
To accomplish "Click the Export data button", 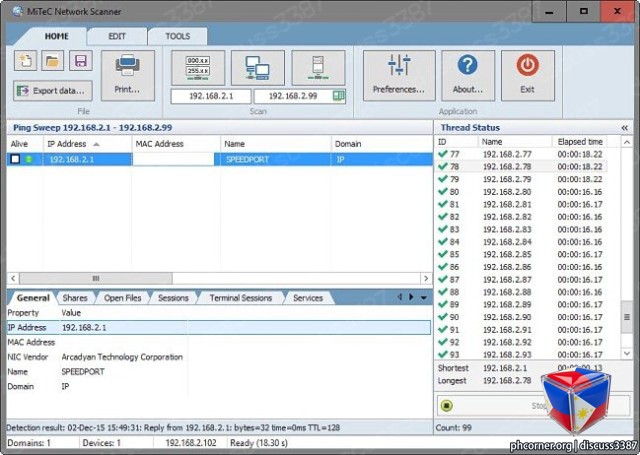I will (53, 91).
